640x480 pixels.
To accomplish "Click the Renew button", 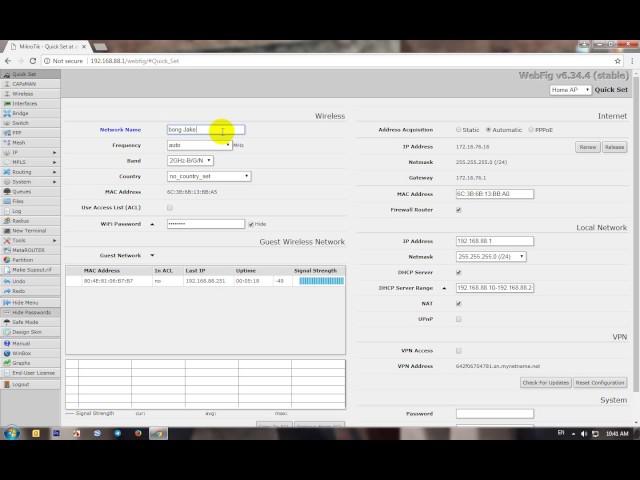I will pos(588,147).
